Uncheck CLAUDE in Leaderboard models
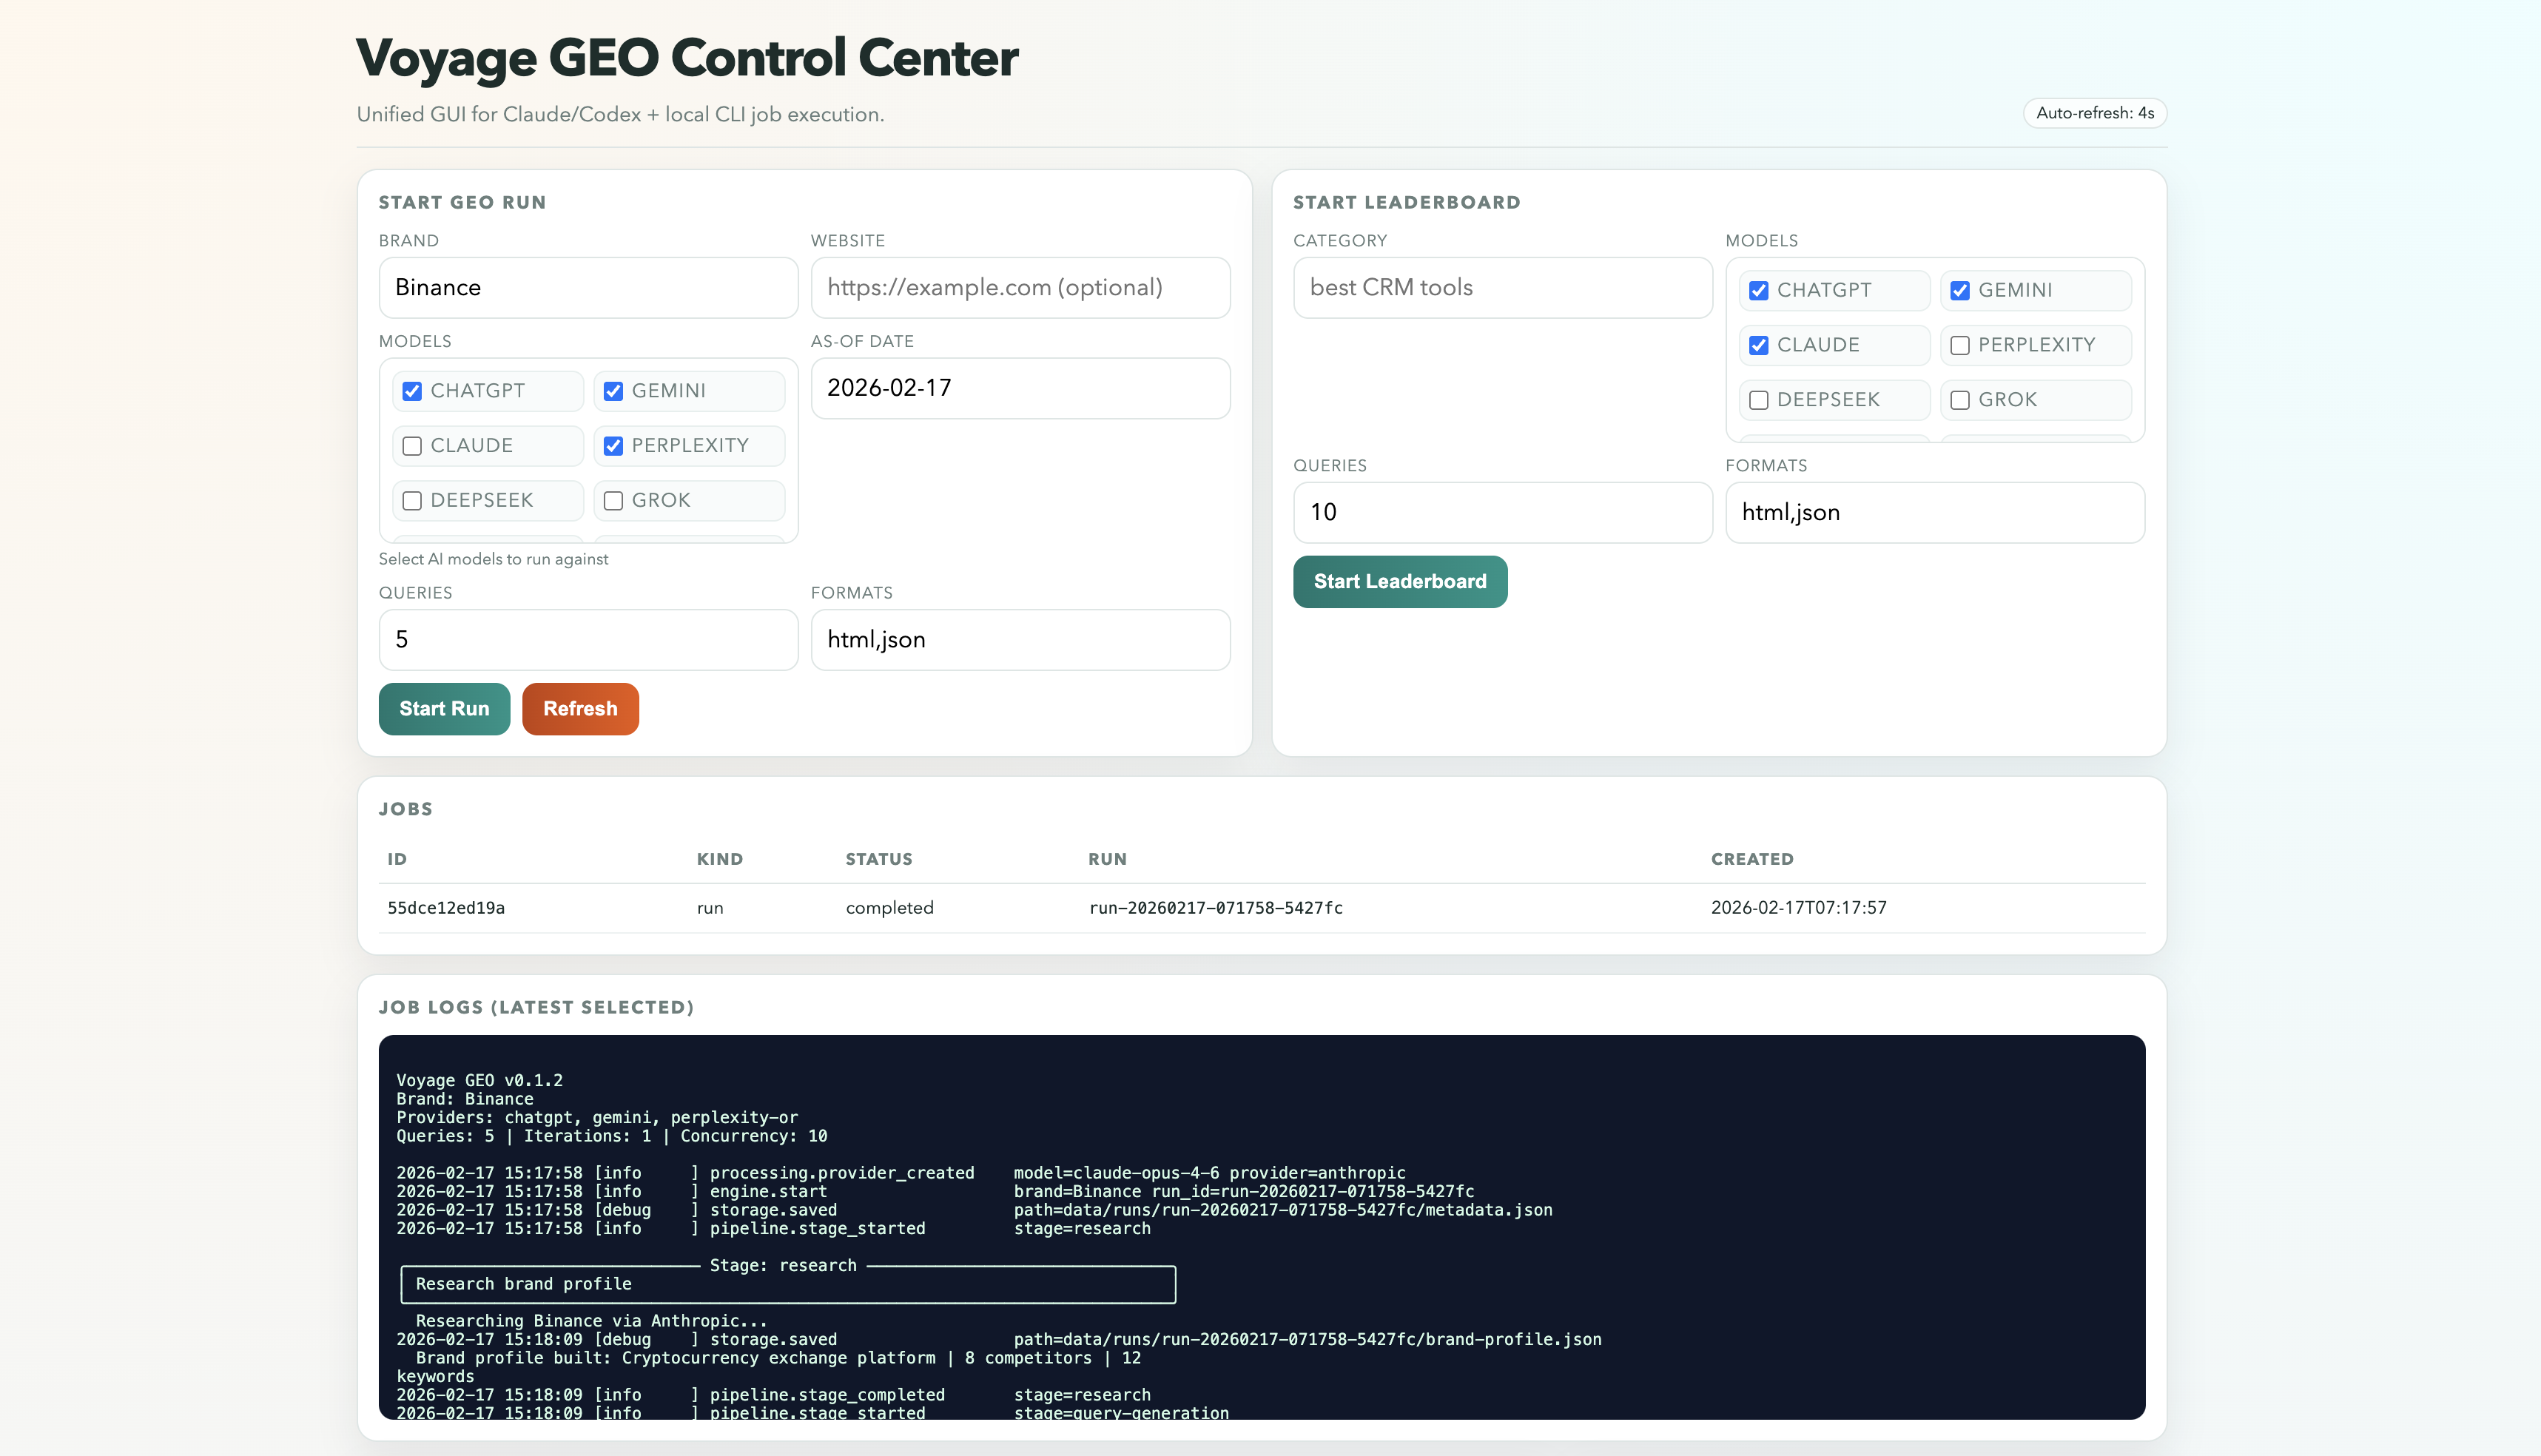This screenshot has height=1456, width=2541. pyautogui.click(x=1758, y=345)
